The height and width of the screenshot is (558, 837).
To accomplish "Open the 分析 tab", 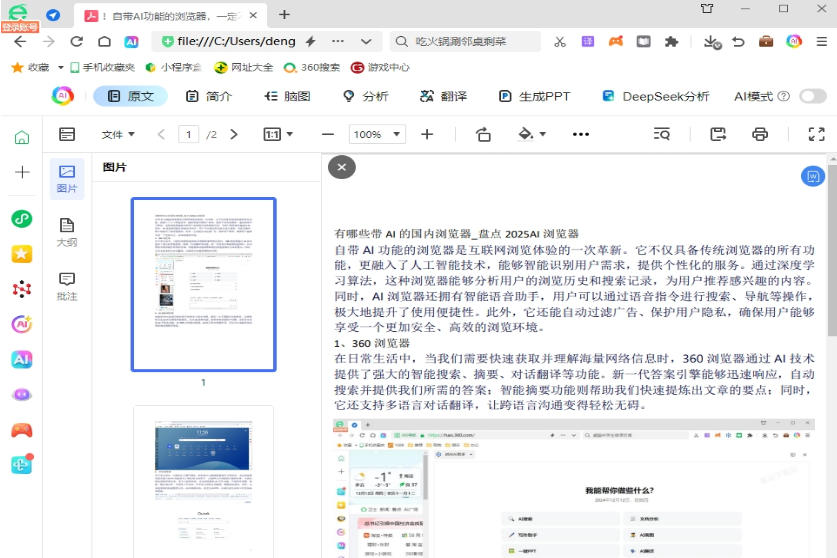I will point(365,96).
